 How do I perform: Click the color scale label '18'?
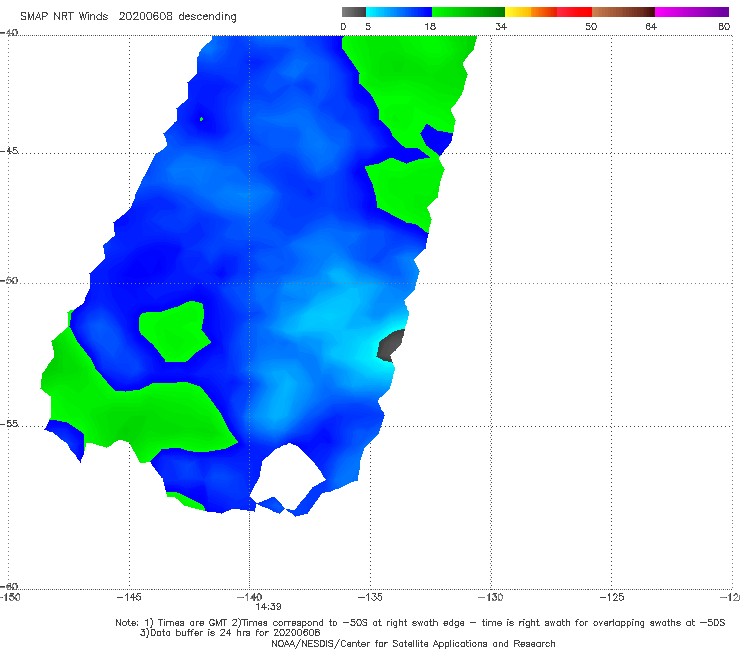pyautogui.click(x=430, y=27)
